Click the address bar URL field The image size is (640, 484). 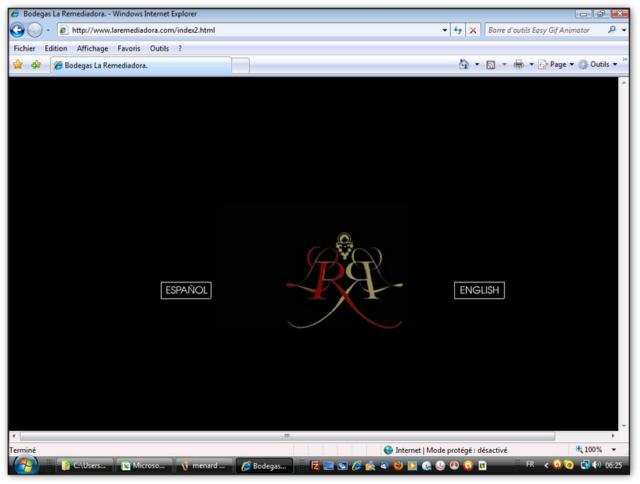pos(249,30)
